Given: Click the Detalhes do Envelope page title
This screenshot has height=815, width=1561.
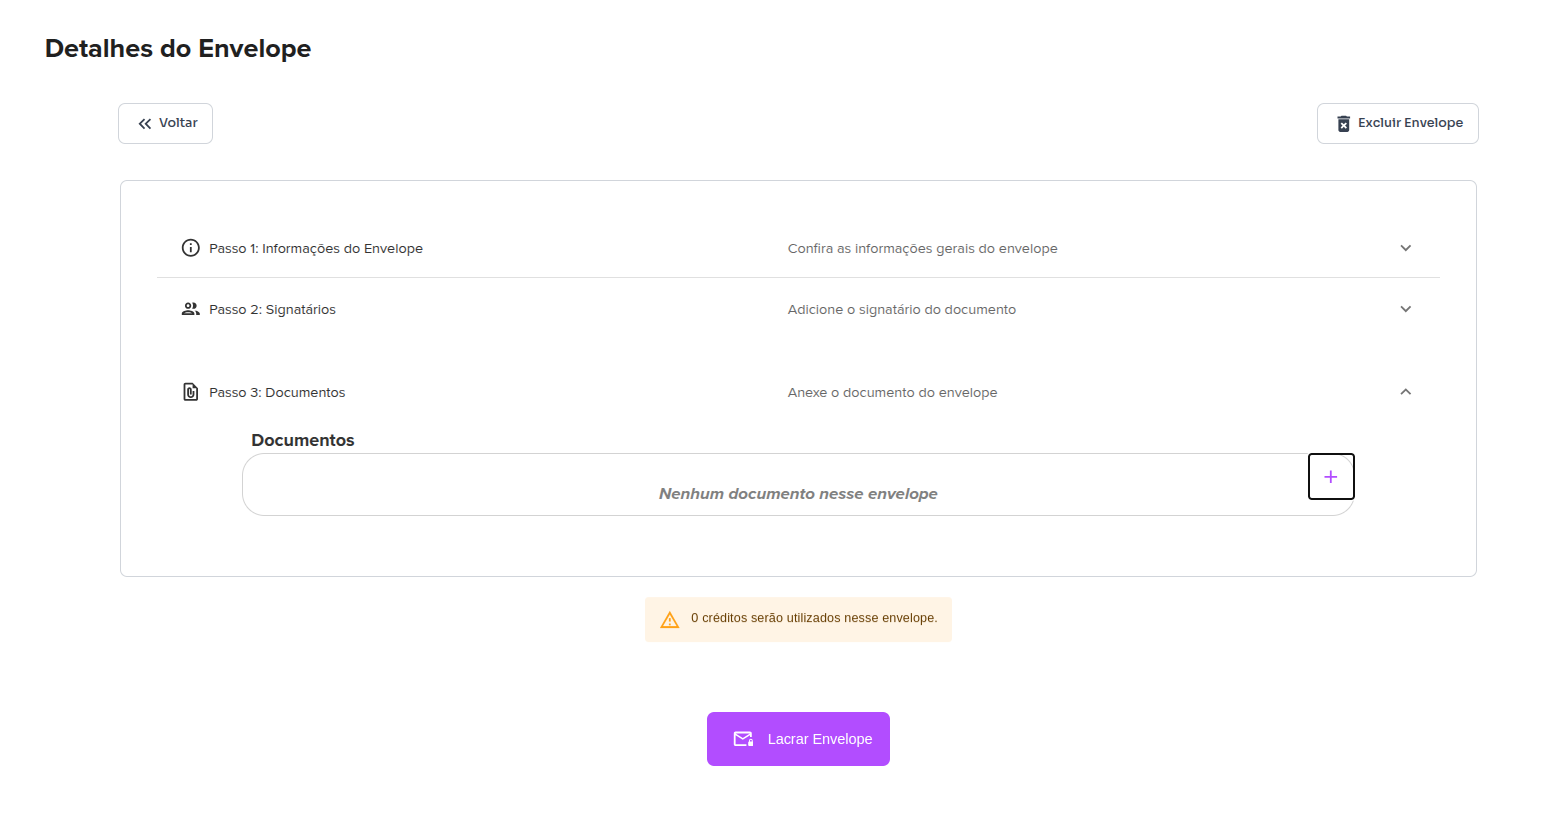Looking at the screenshot, I should tap(177, 48).
